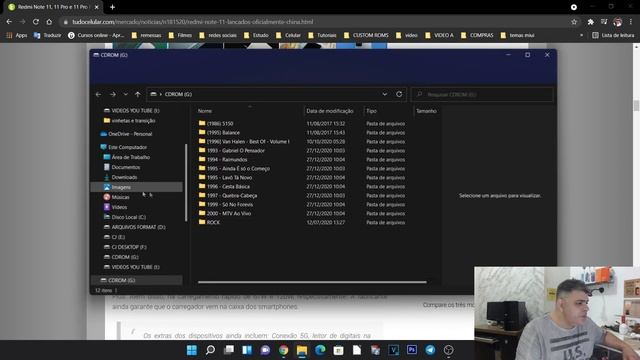Image resolution: width=640 pixels, height=360 pixels.
Task: Select OneDrive - Personal in navigation pane
Action: click(x=126, y=134)
